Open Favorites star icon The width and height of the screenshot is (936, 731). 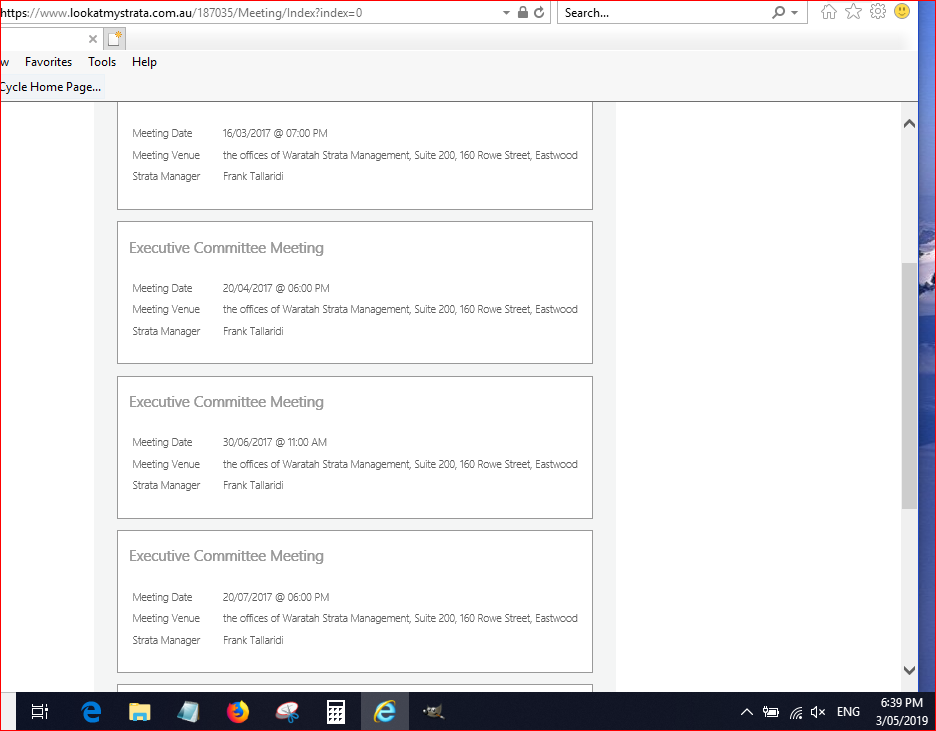coord(854,11)
